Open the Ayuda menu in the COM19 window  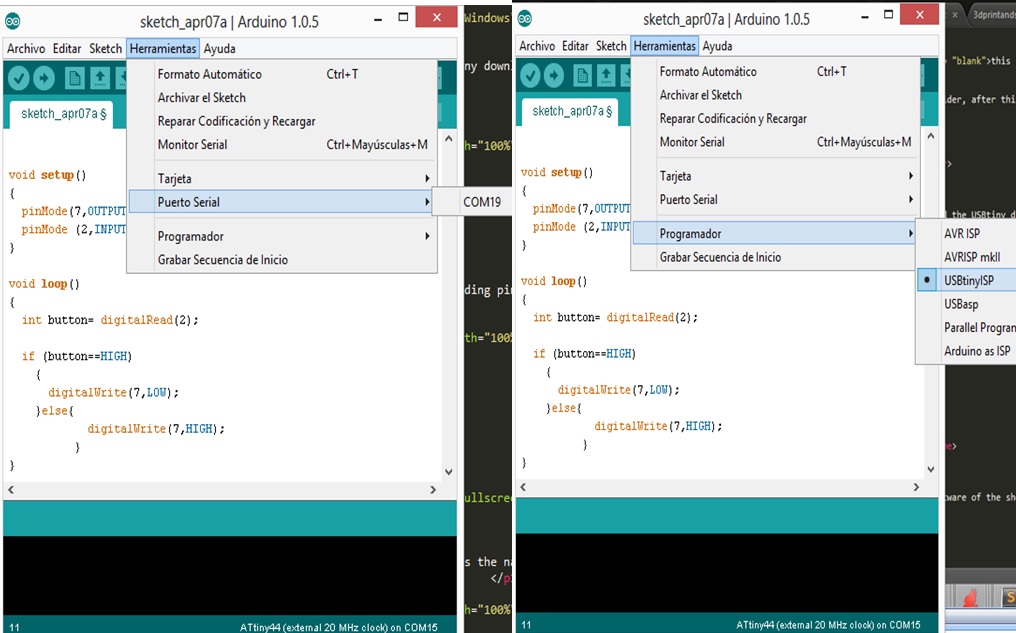[x=220, y=49]
